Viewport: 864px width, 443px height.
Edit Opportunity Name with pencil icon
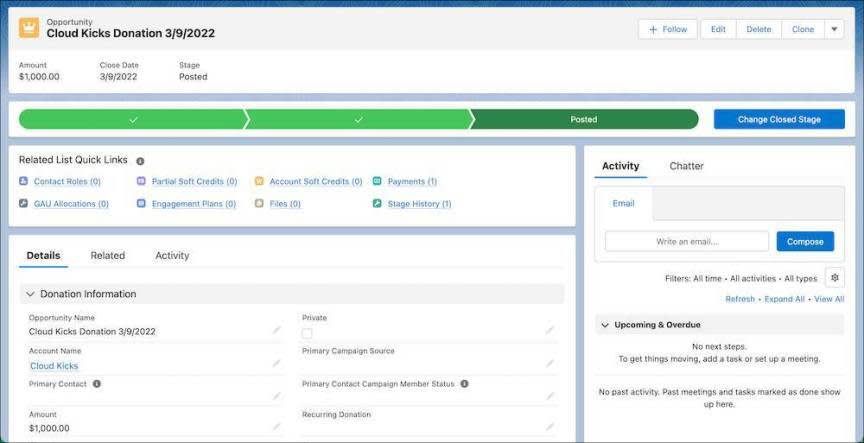tap(276, 330)
